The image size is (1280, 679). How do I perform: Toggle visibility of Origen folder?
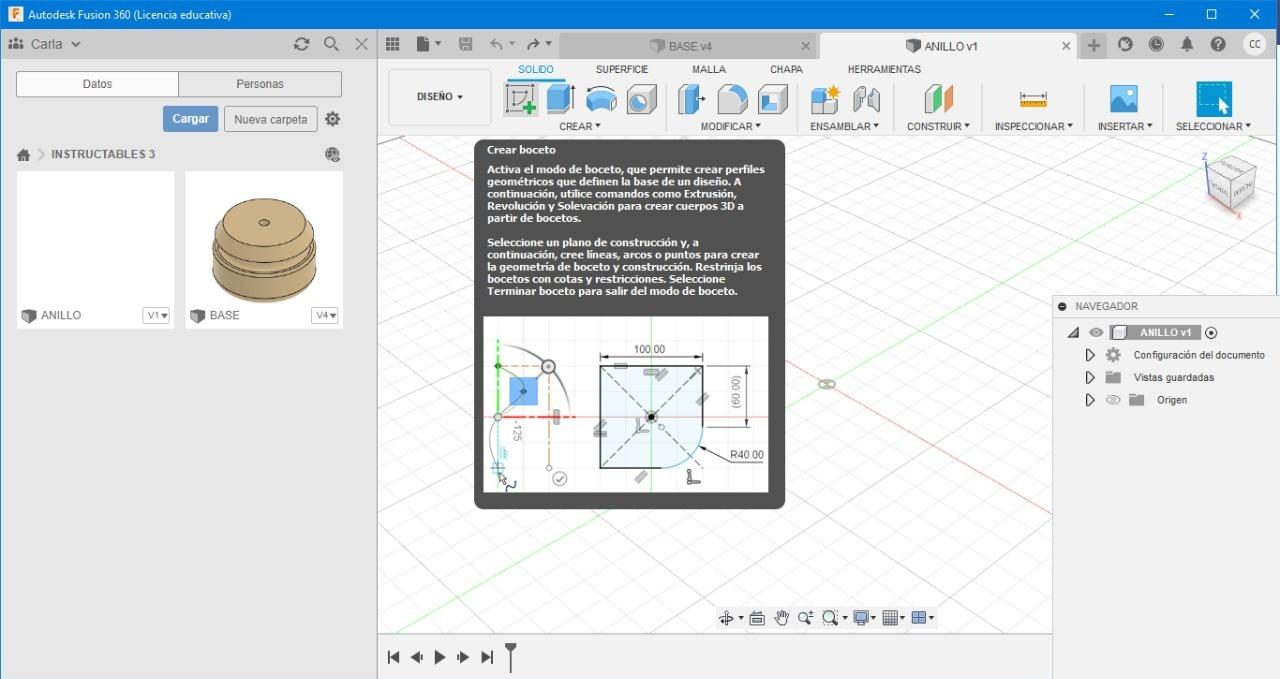(1113, 400)
